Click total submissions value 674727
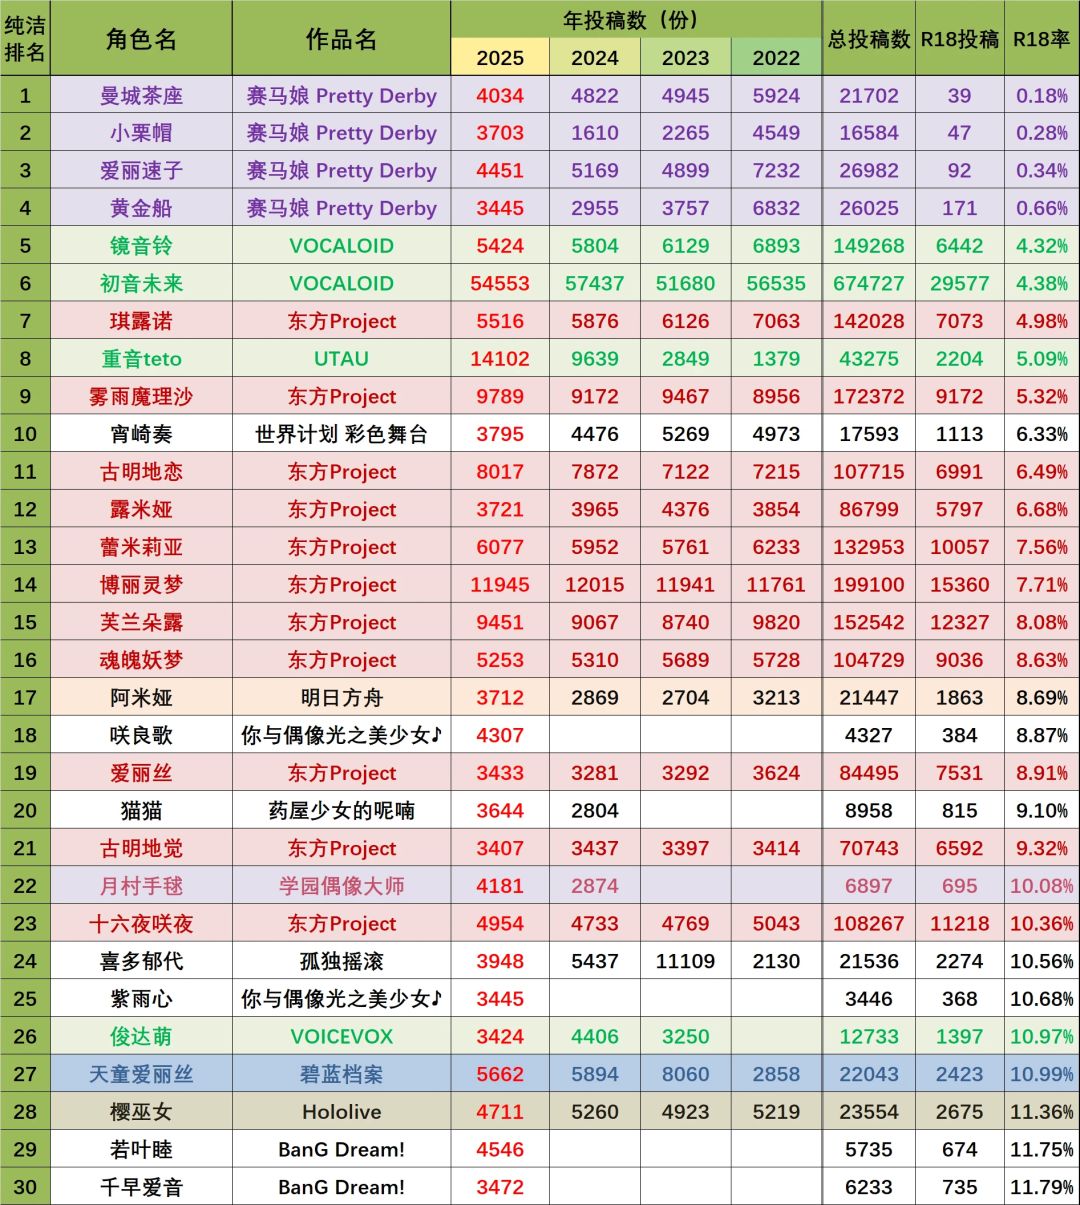Viewport: 1080px width, 1205px height. 869,284
